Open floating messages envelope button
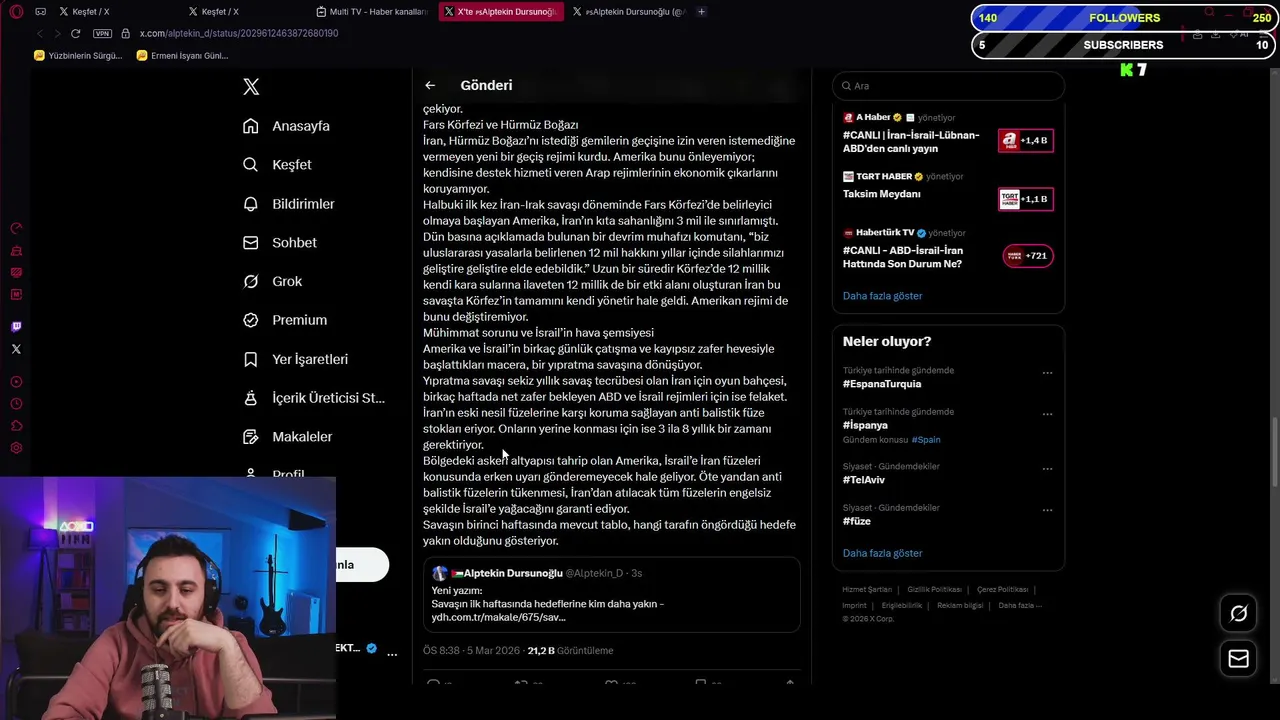This screenshot has width=1280, height=720. click(1238, 658)
